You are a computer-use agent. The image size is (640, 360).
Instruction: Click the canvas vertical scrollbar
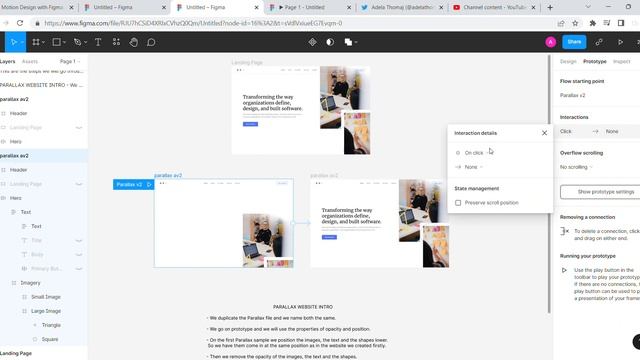click(x=549, y=184)
